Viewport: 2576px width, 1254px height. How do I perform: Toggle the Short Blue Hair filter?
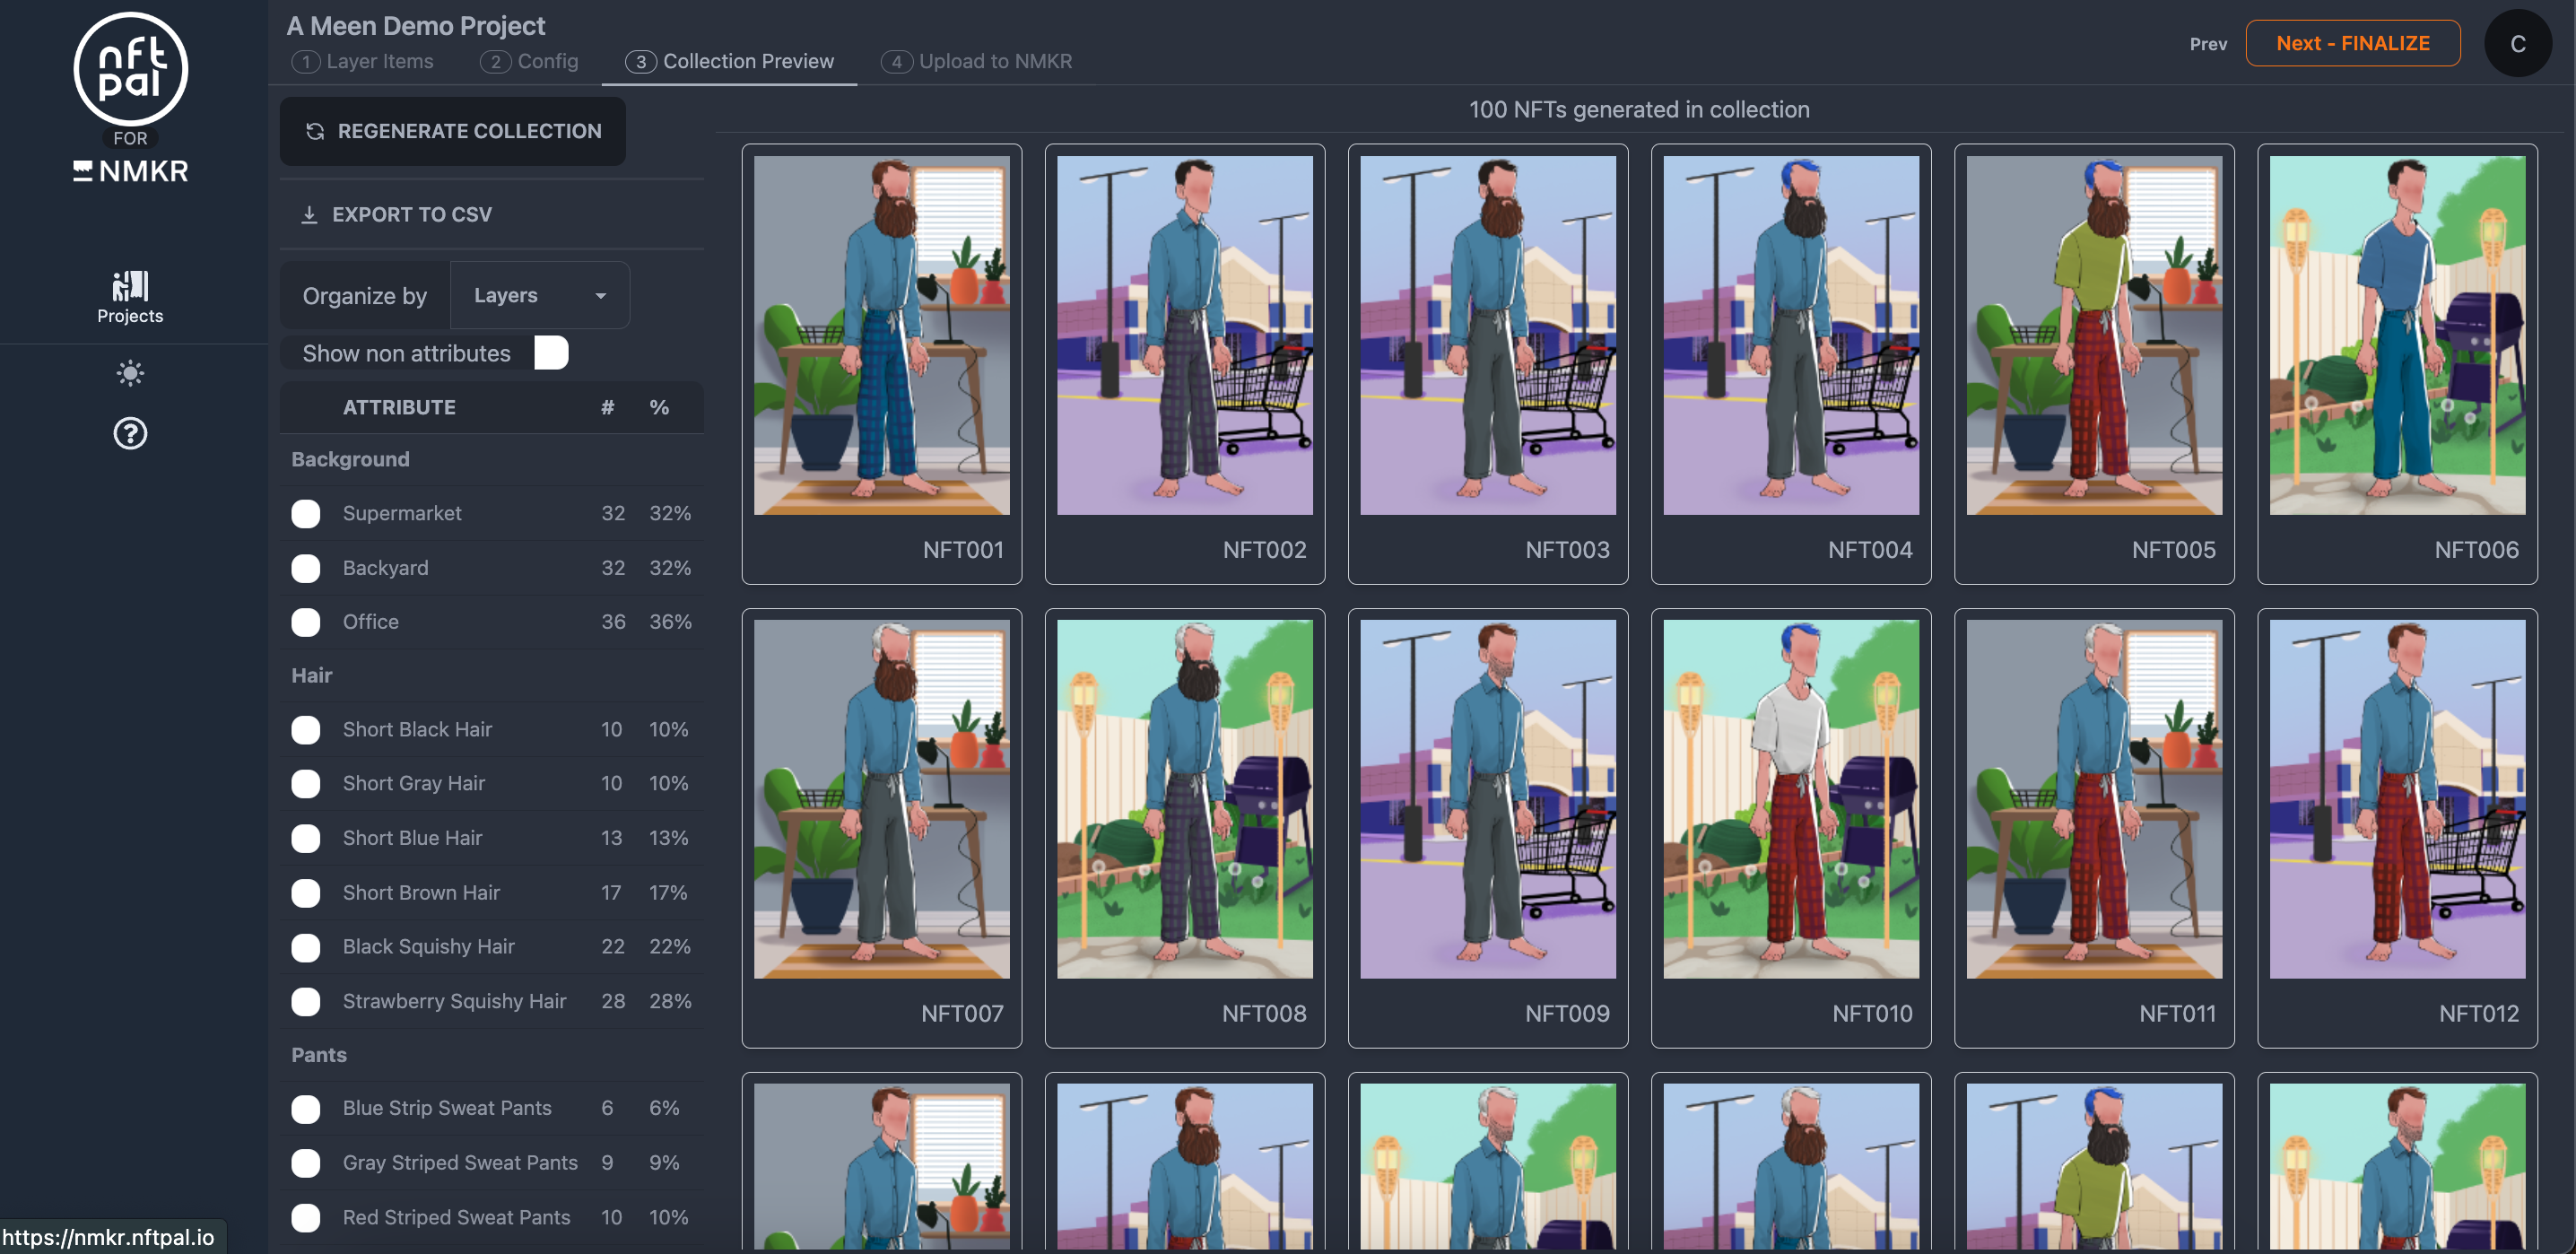click(x=306, y=838)
